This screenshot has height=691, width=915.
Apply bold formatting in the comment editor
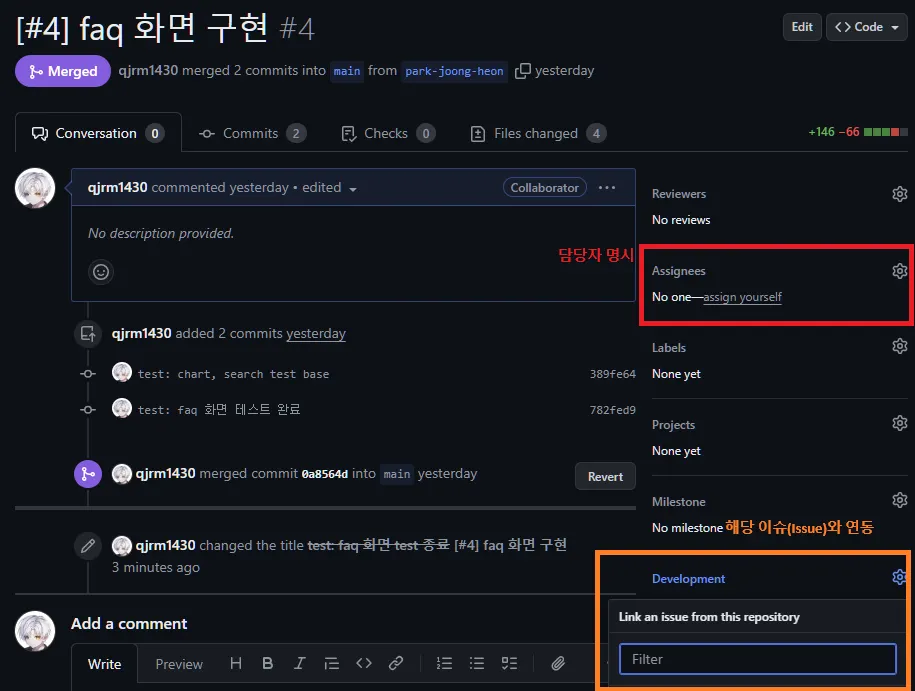tap(267, 663)
